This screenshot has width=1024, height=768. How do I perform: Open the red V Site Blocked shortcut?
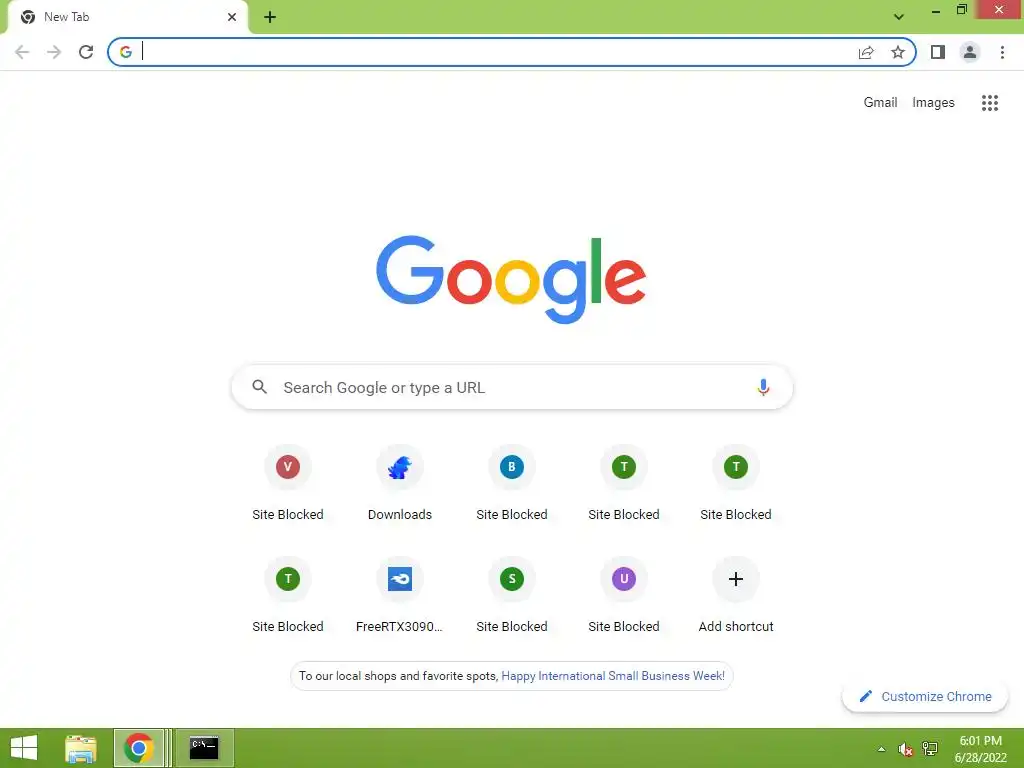(288, 483)
